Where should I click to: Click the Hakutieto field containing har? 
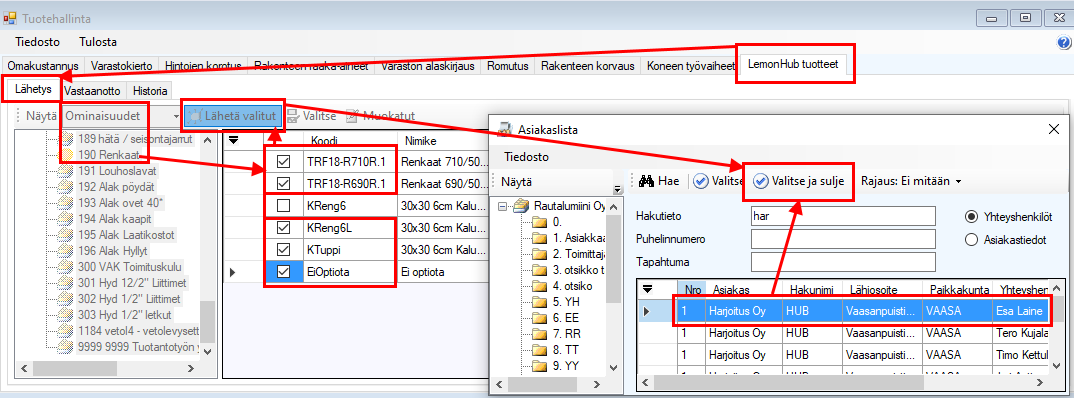coord(843,216)
